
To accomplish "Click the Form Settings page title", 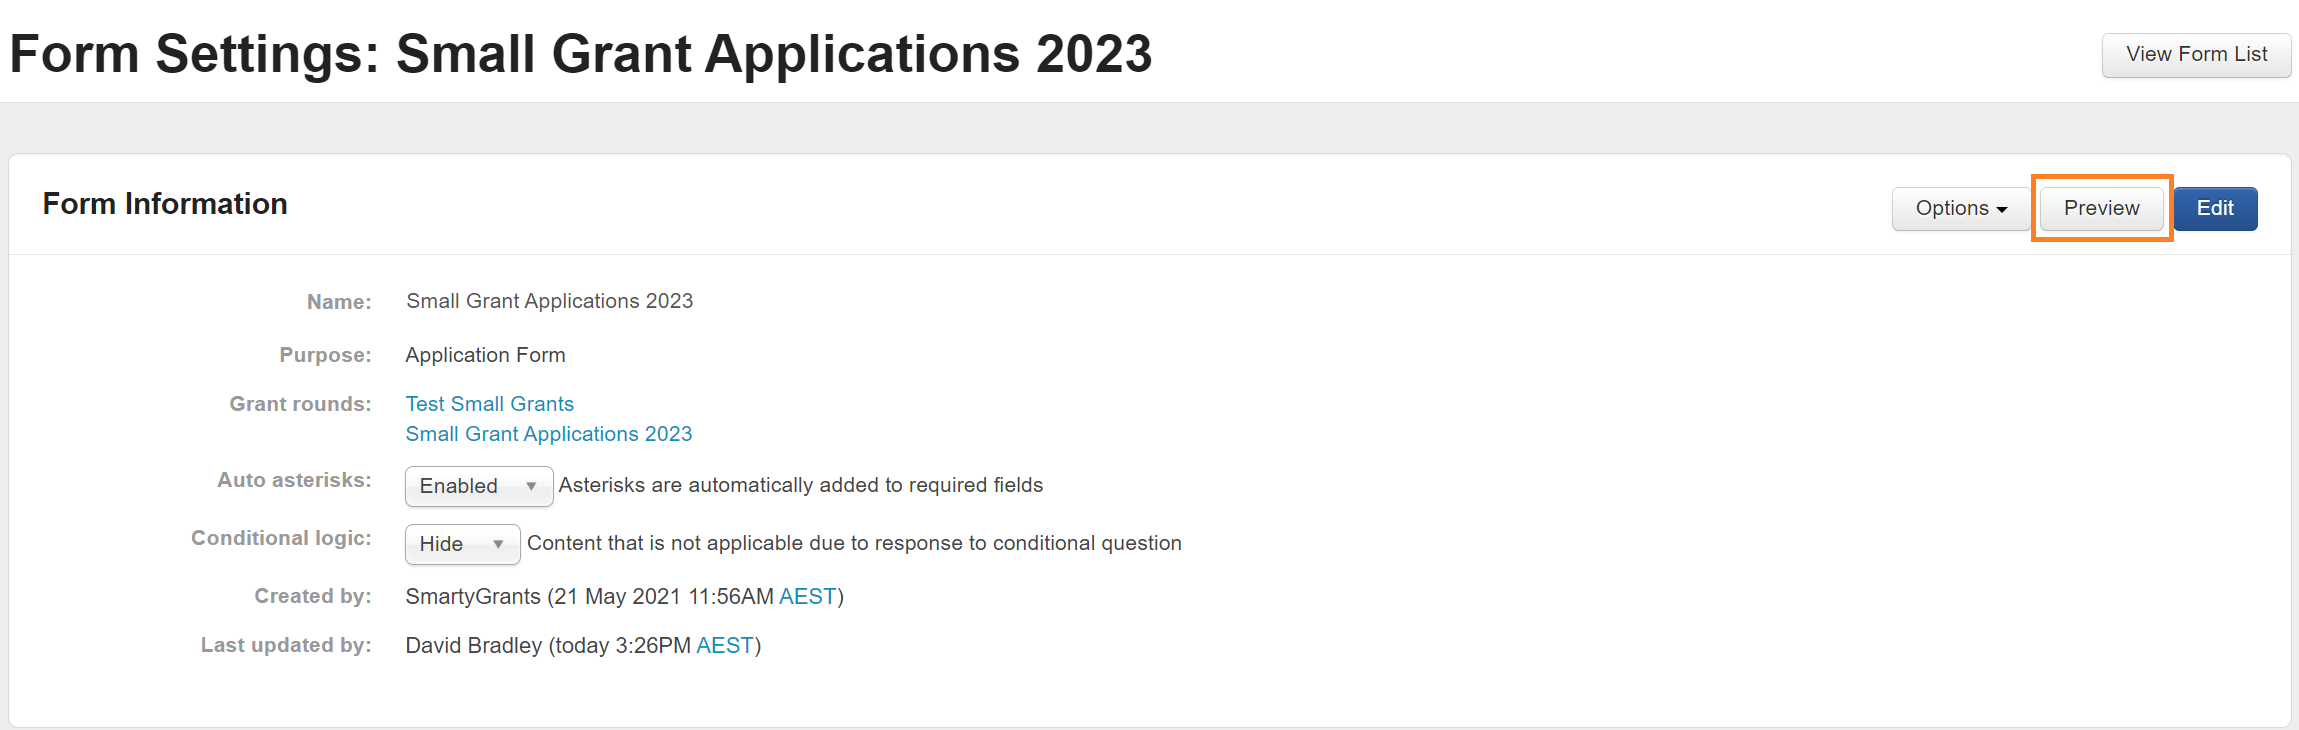I will coord(580,54).
